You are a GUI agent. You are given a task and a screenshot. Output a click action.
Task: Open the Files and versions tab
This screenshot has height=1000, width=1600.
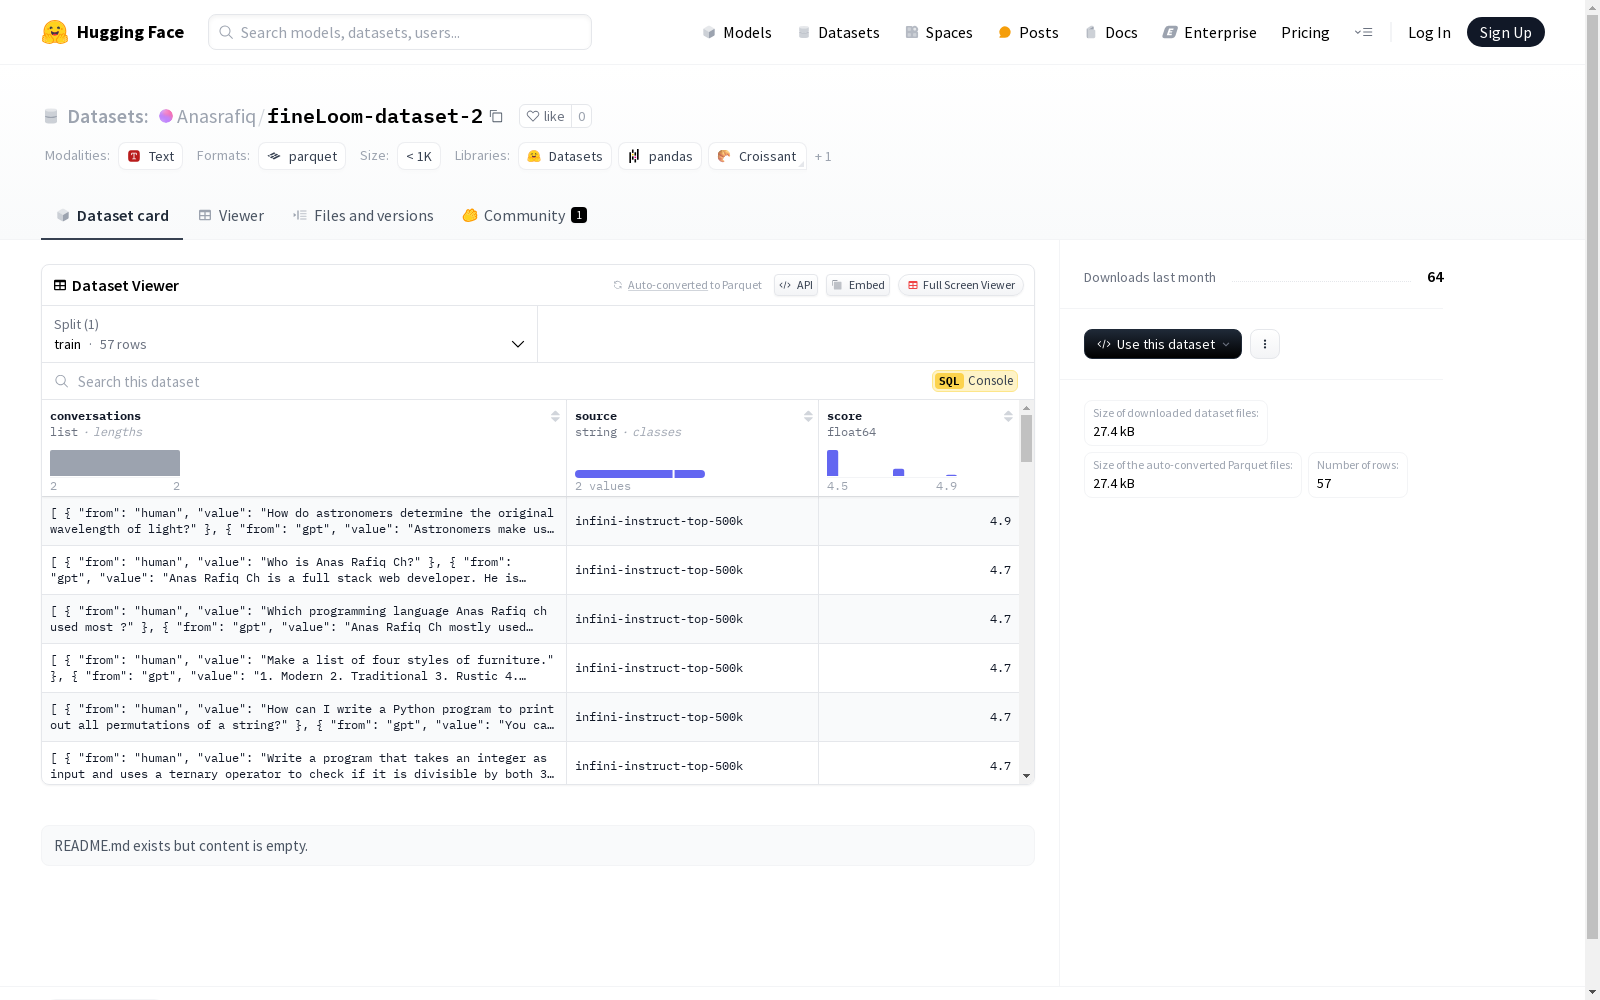363,216
